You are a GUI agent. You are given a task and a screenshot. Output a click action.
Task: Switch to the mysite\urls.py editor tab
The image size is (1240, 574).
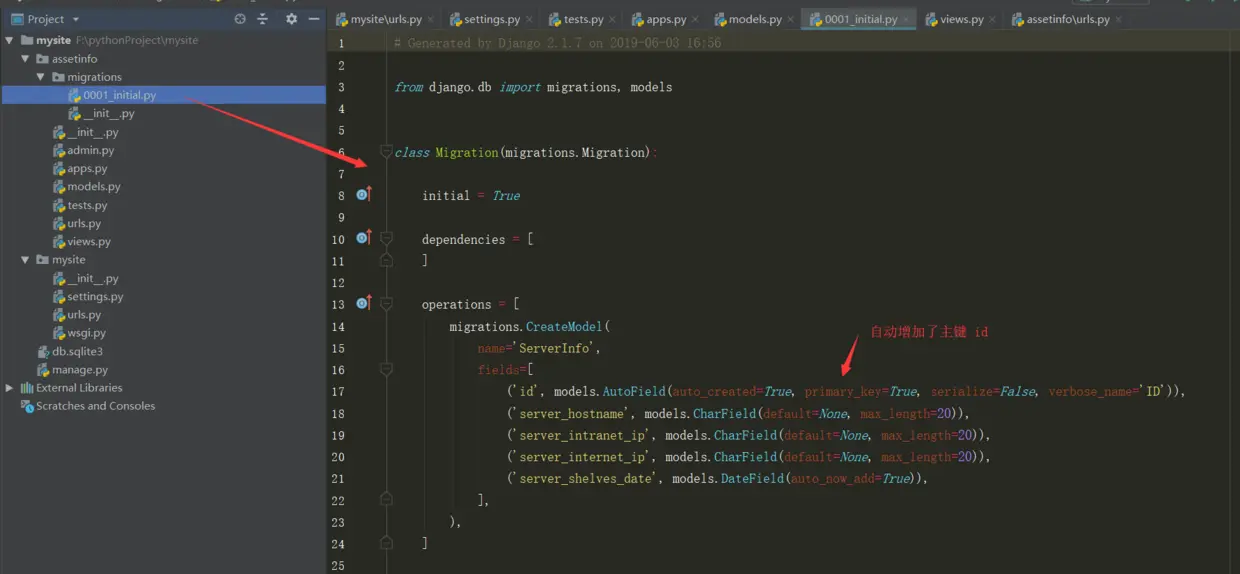pyautogui.click(x=386, y=19)
